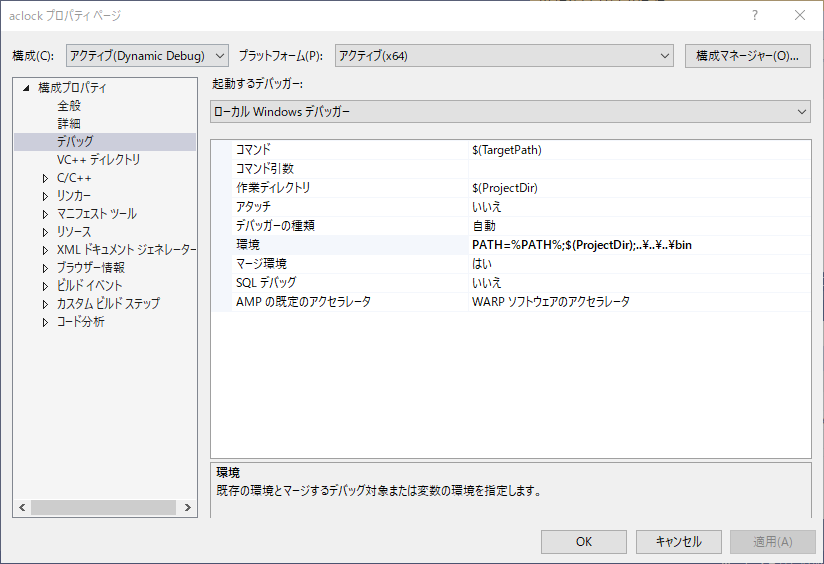
Task: Expand the リンカー tree node
Action: click(45, 196)
